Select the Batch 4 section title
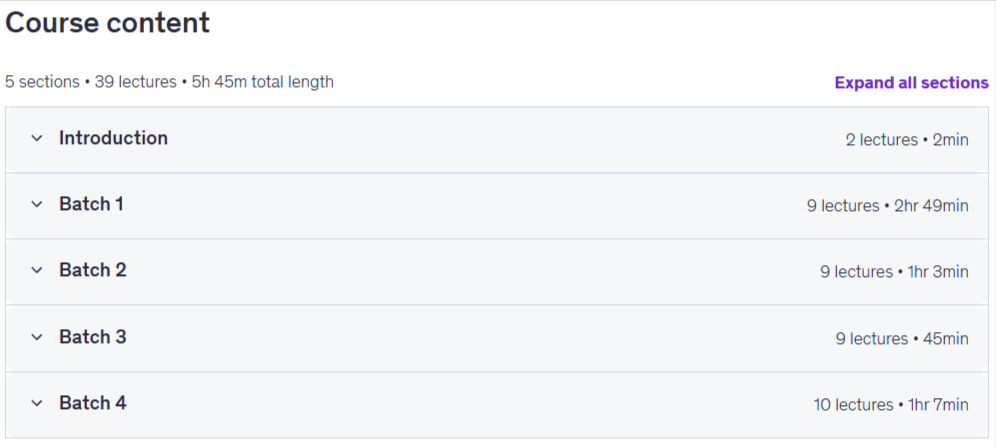Screen dimensions: 996x447 tap(93, 403)
